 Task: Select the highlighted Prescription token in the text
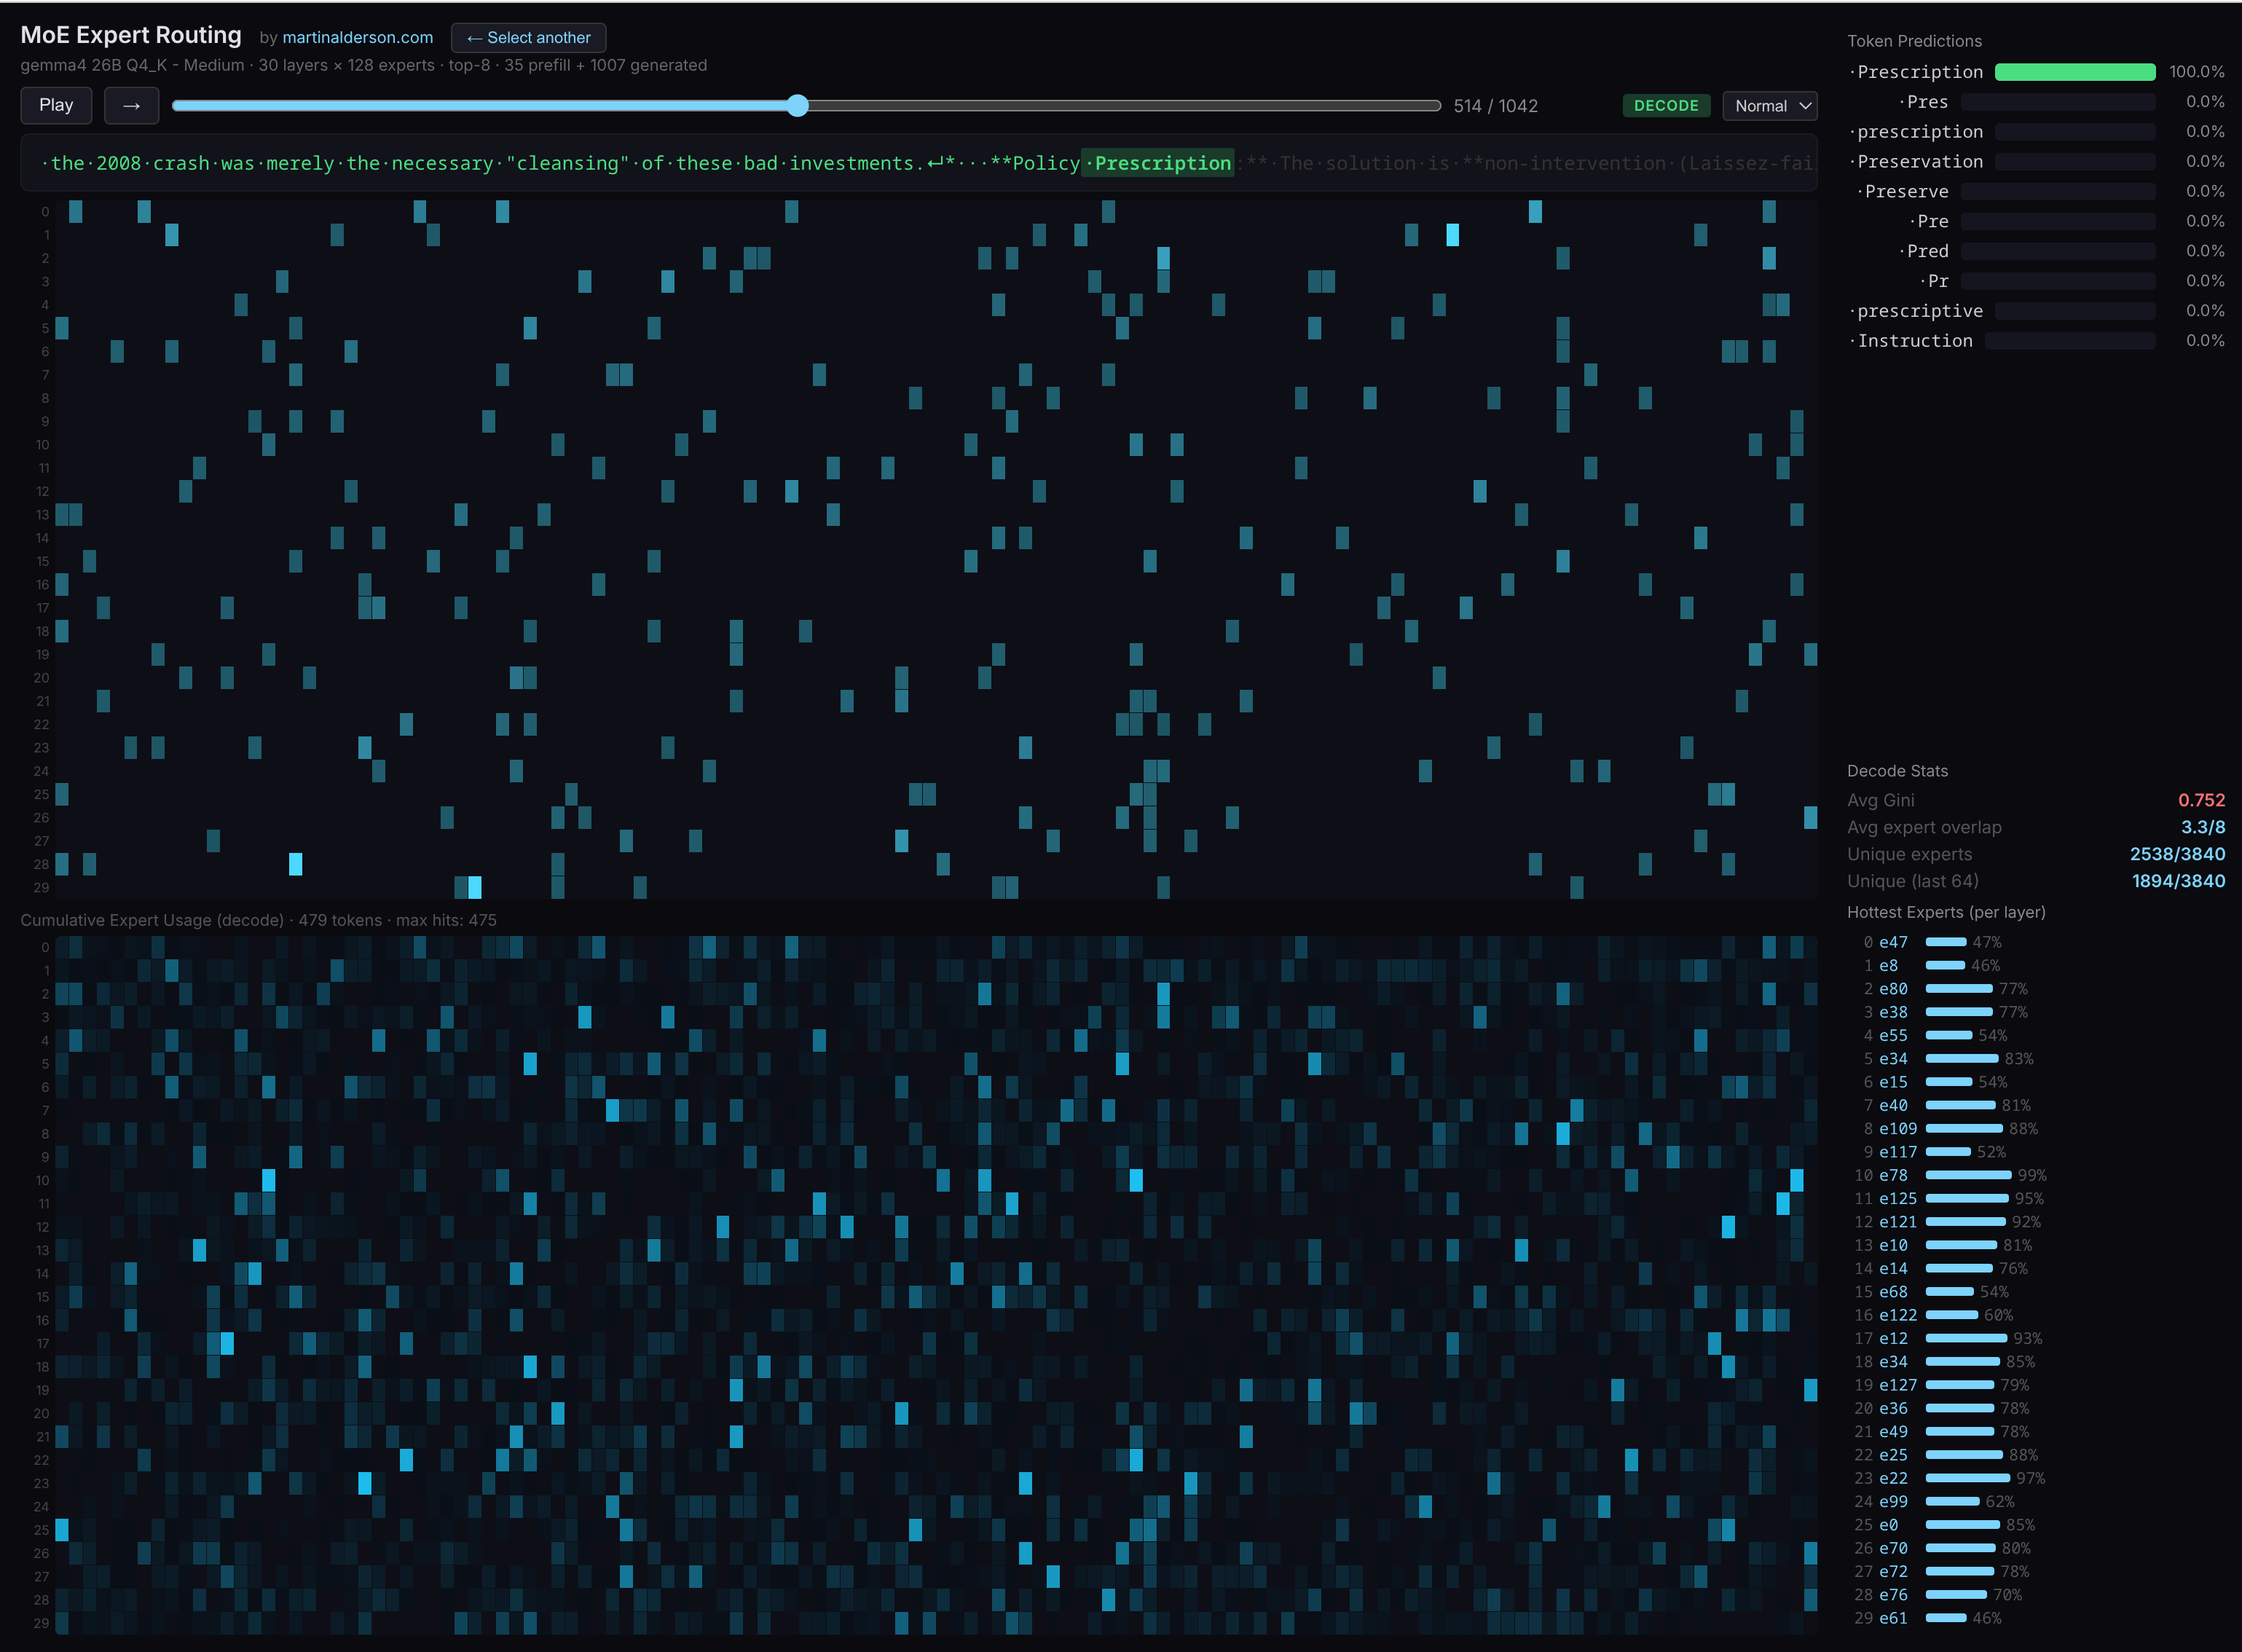coord(1158,162)
